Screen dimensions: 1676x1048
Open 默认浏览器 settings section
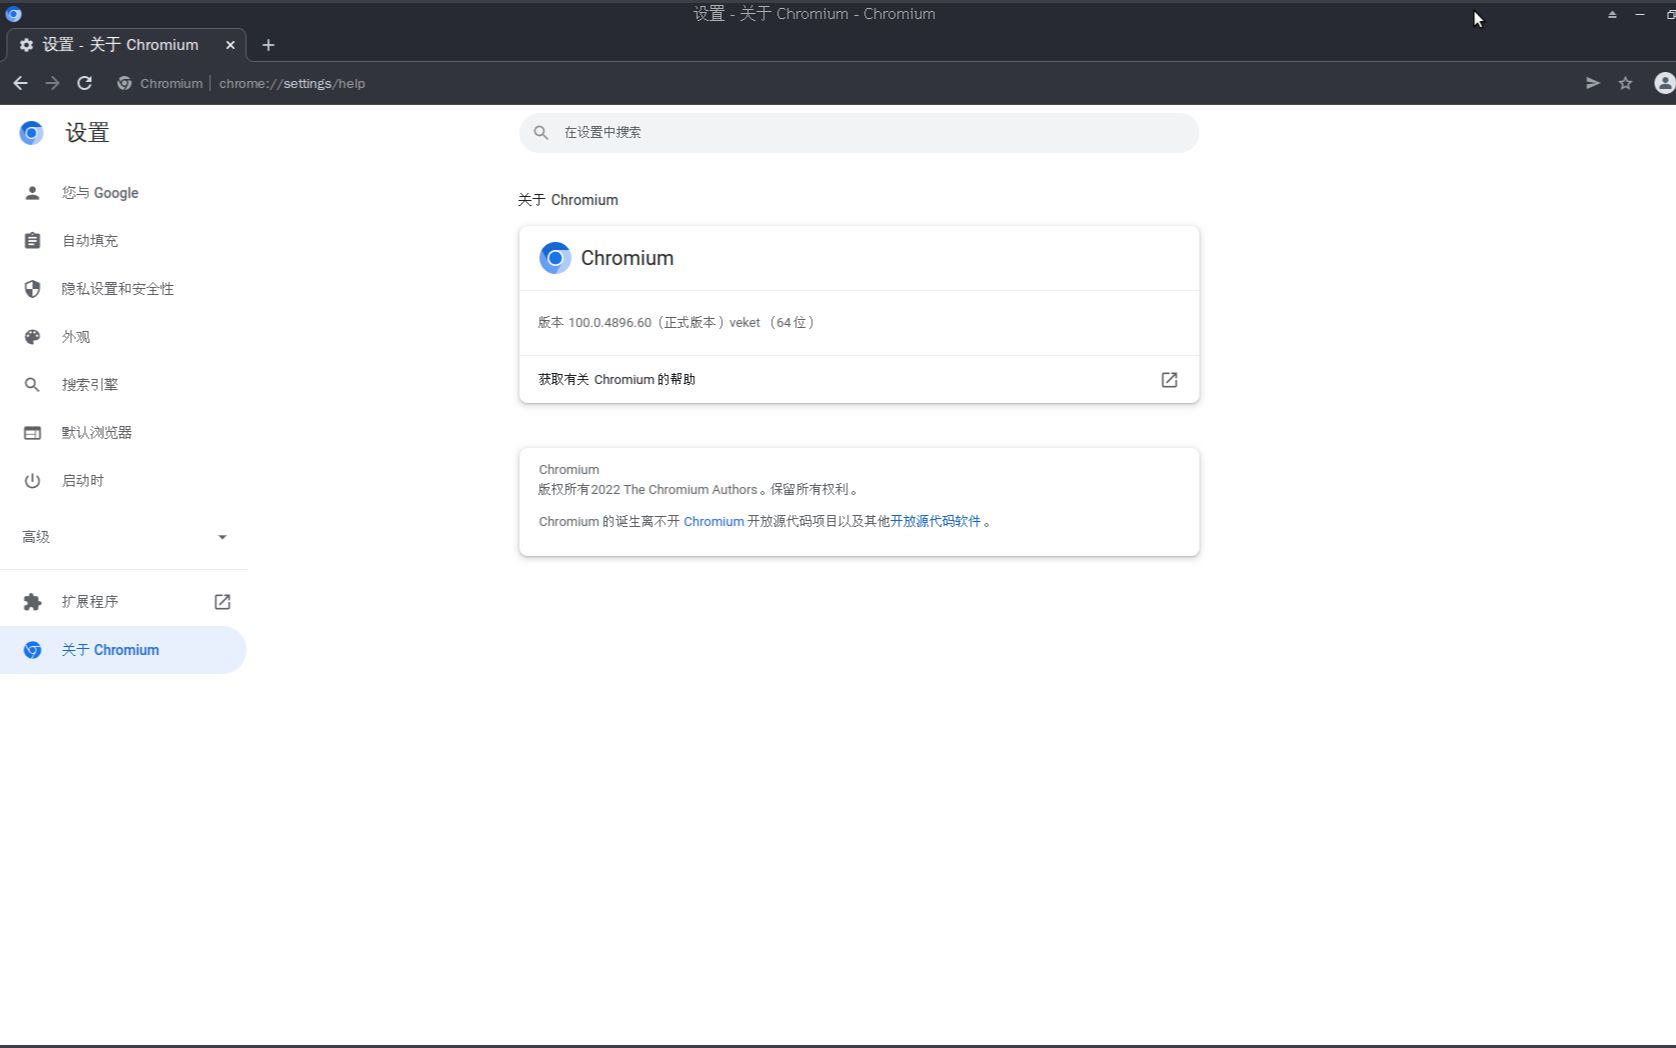pos(123,433)
